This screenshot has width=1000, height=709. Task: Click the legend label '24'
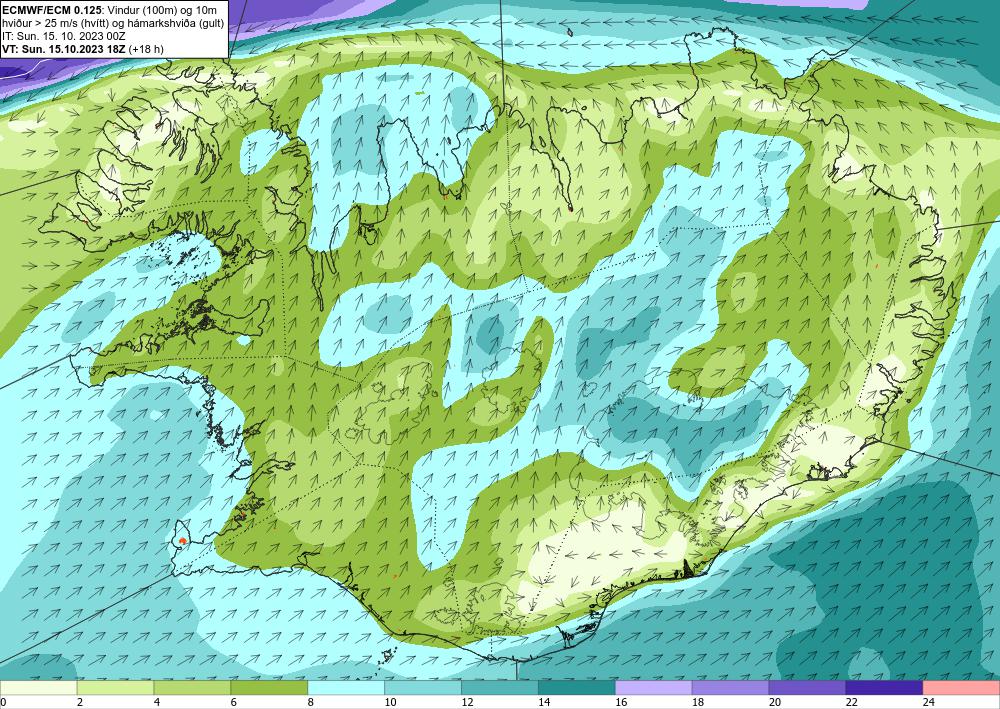pyautogui.click(x=928, y=702)
